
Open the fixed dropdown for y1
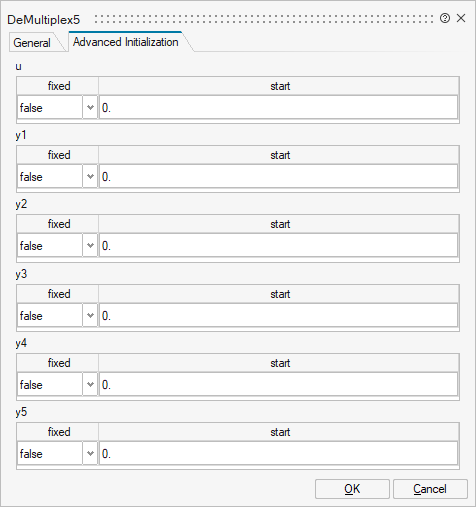click(x=57, y=176)
